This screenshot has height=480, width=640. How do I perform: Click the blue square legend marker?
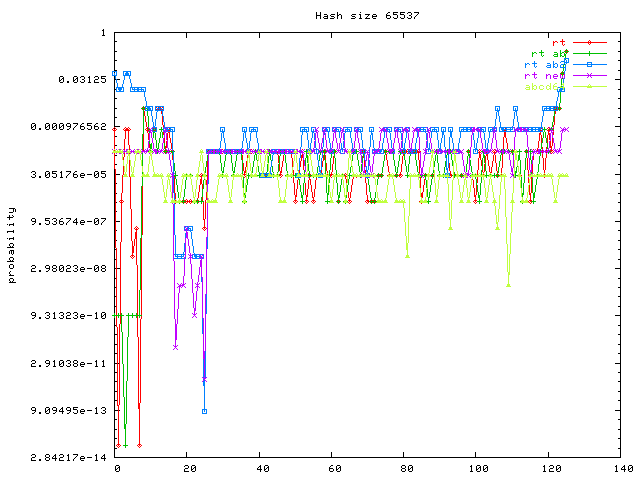coord(590,64)
